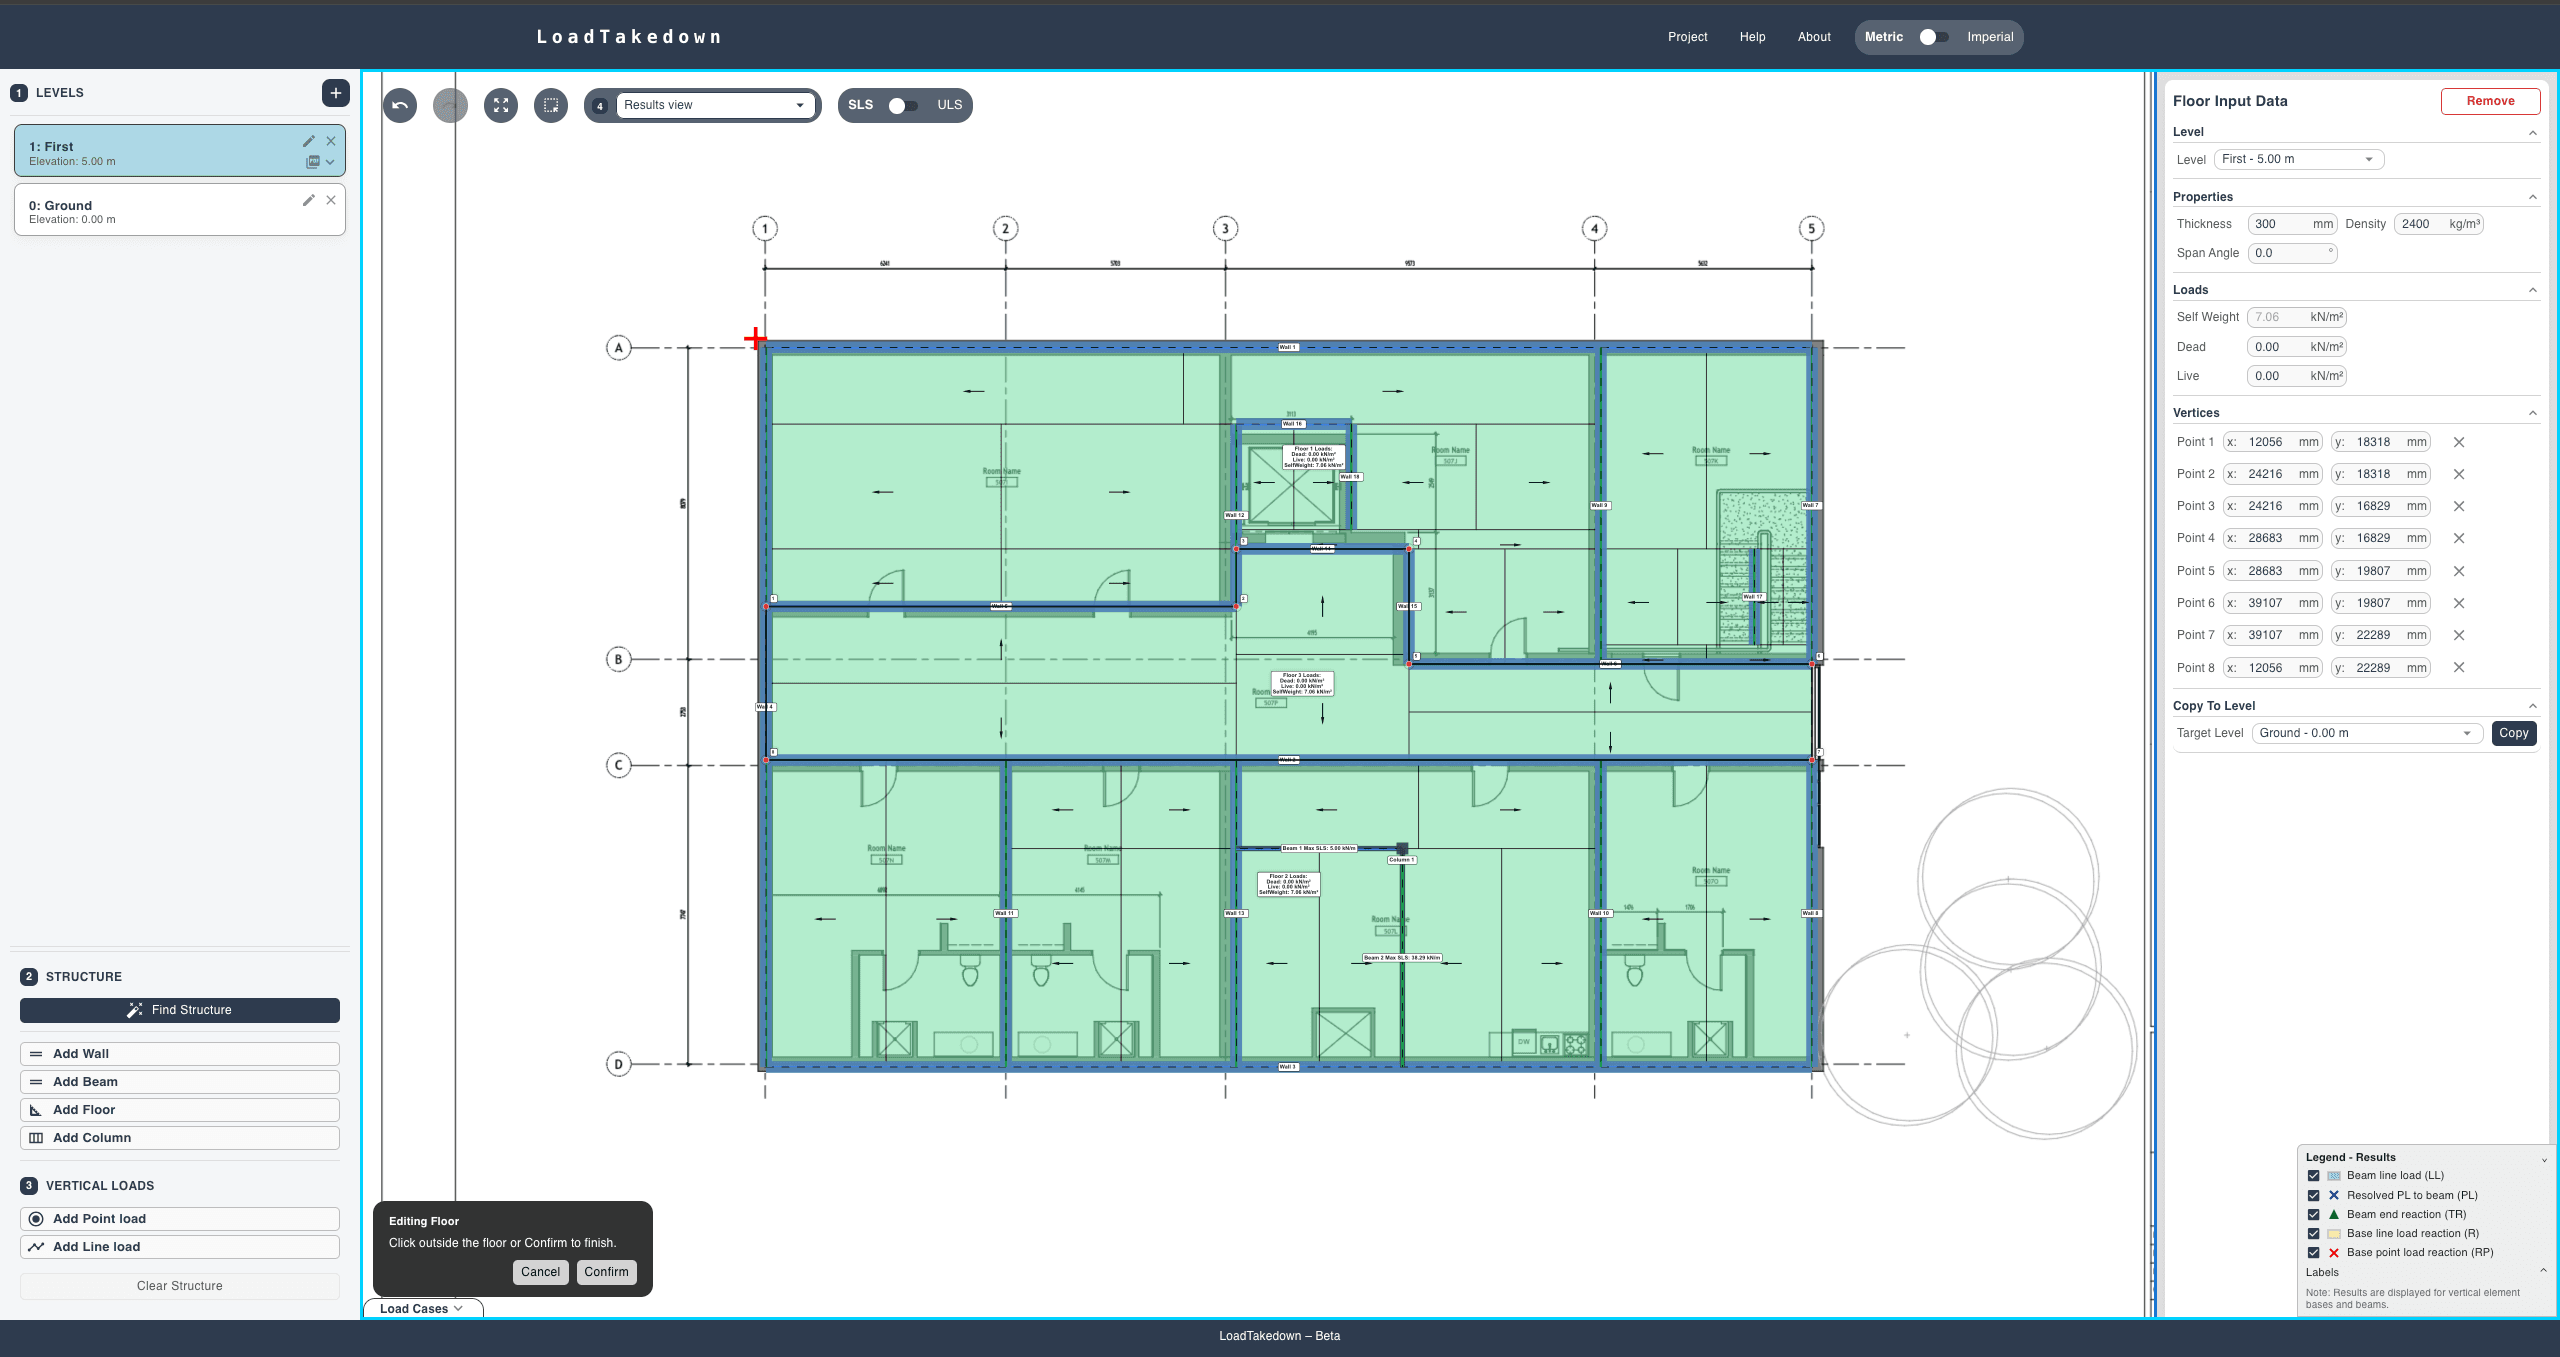Click the PDF icon on First level
The image size is (2560, 1357).
click(x=313, y=162)
